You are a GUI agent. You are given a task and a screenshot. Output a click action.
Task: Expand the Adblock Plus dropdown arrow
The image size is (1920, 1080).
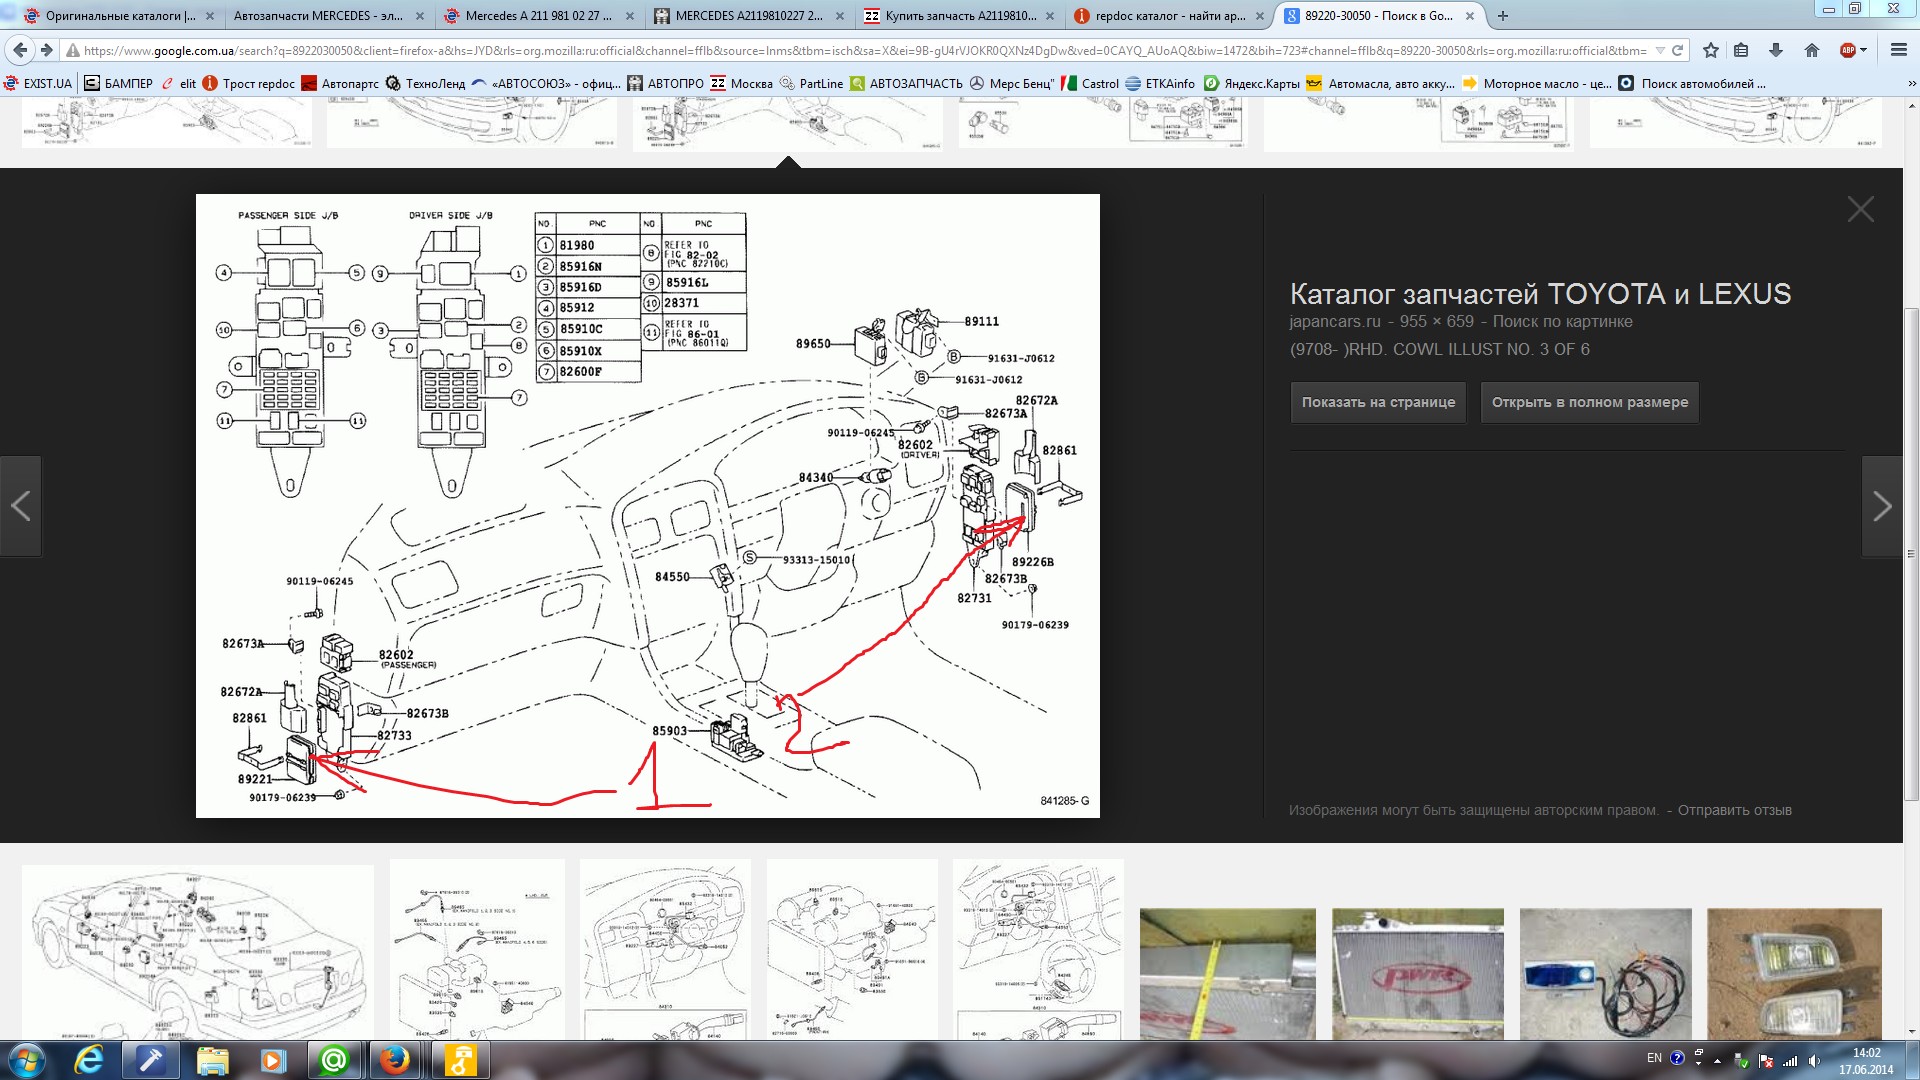(1864, 50)
